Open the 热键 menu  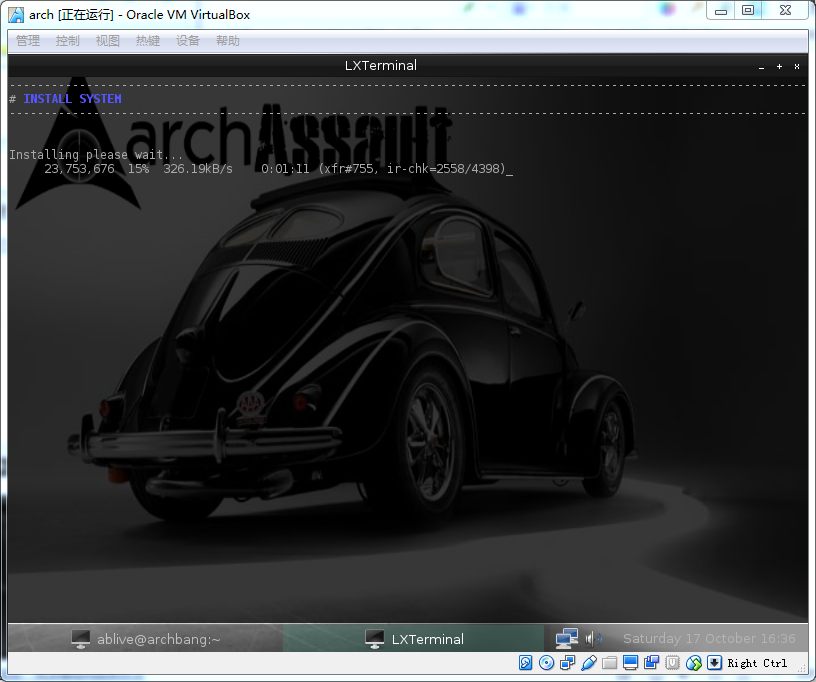(x=148, y=41)
